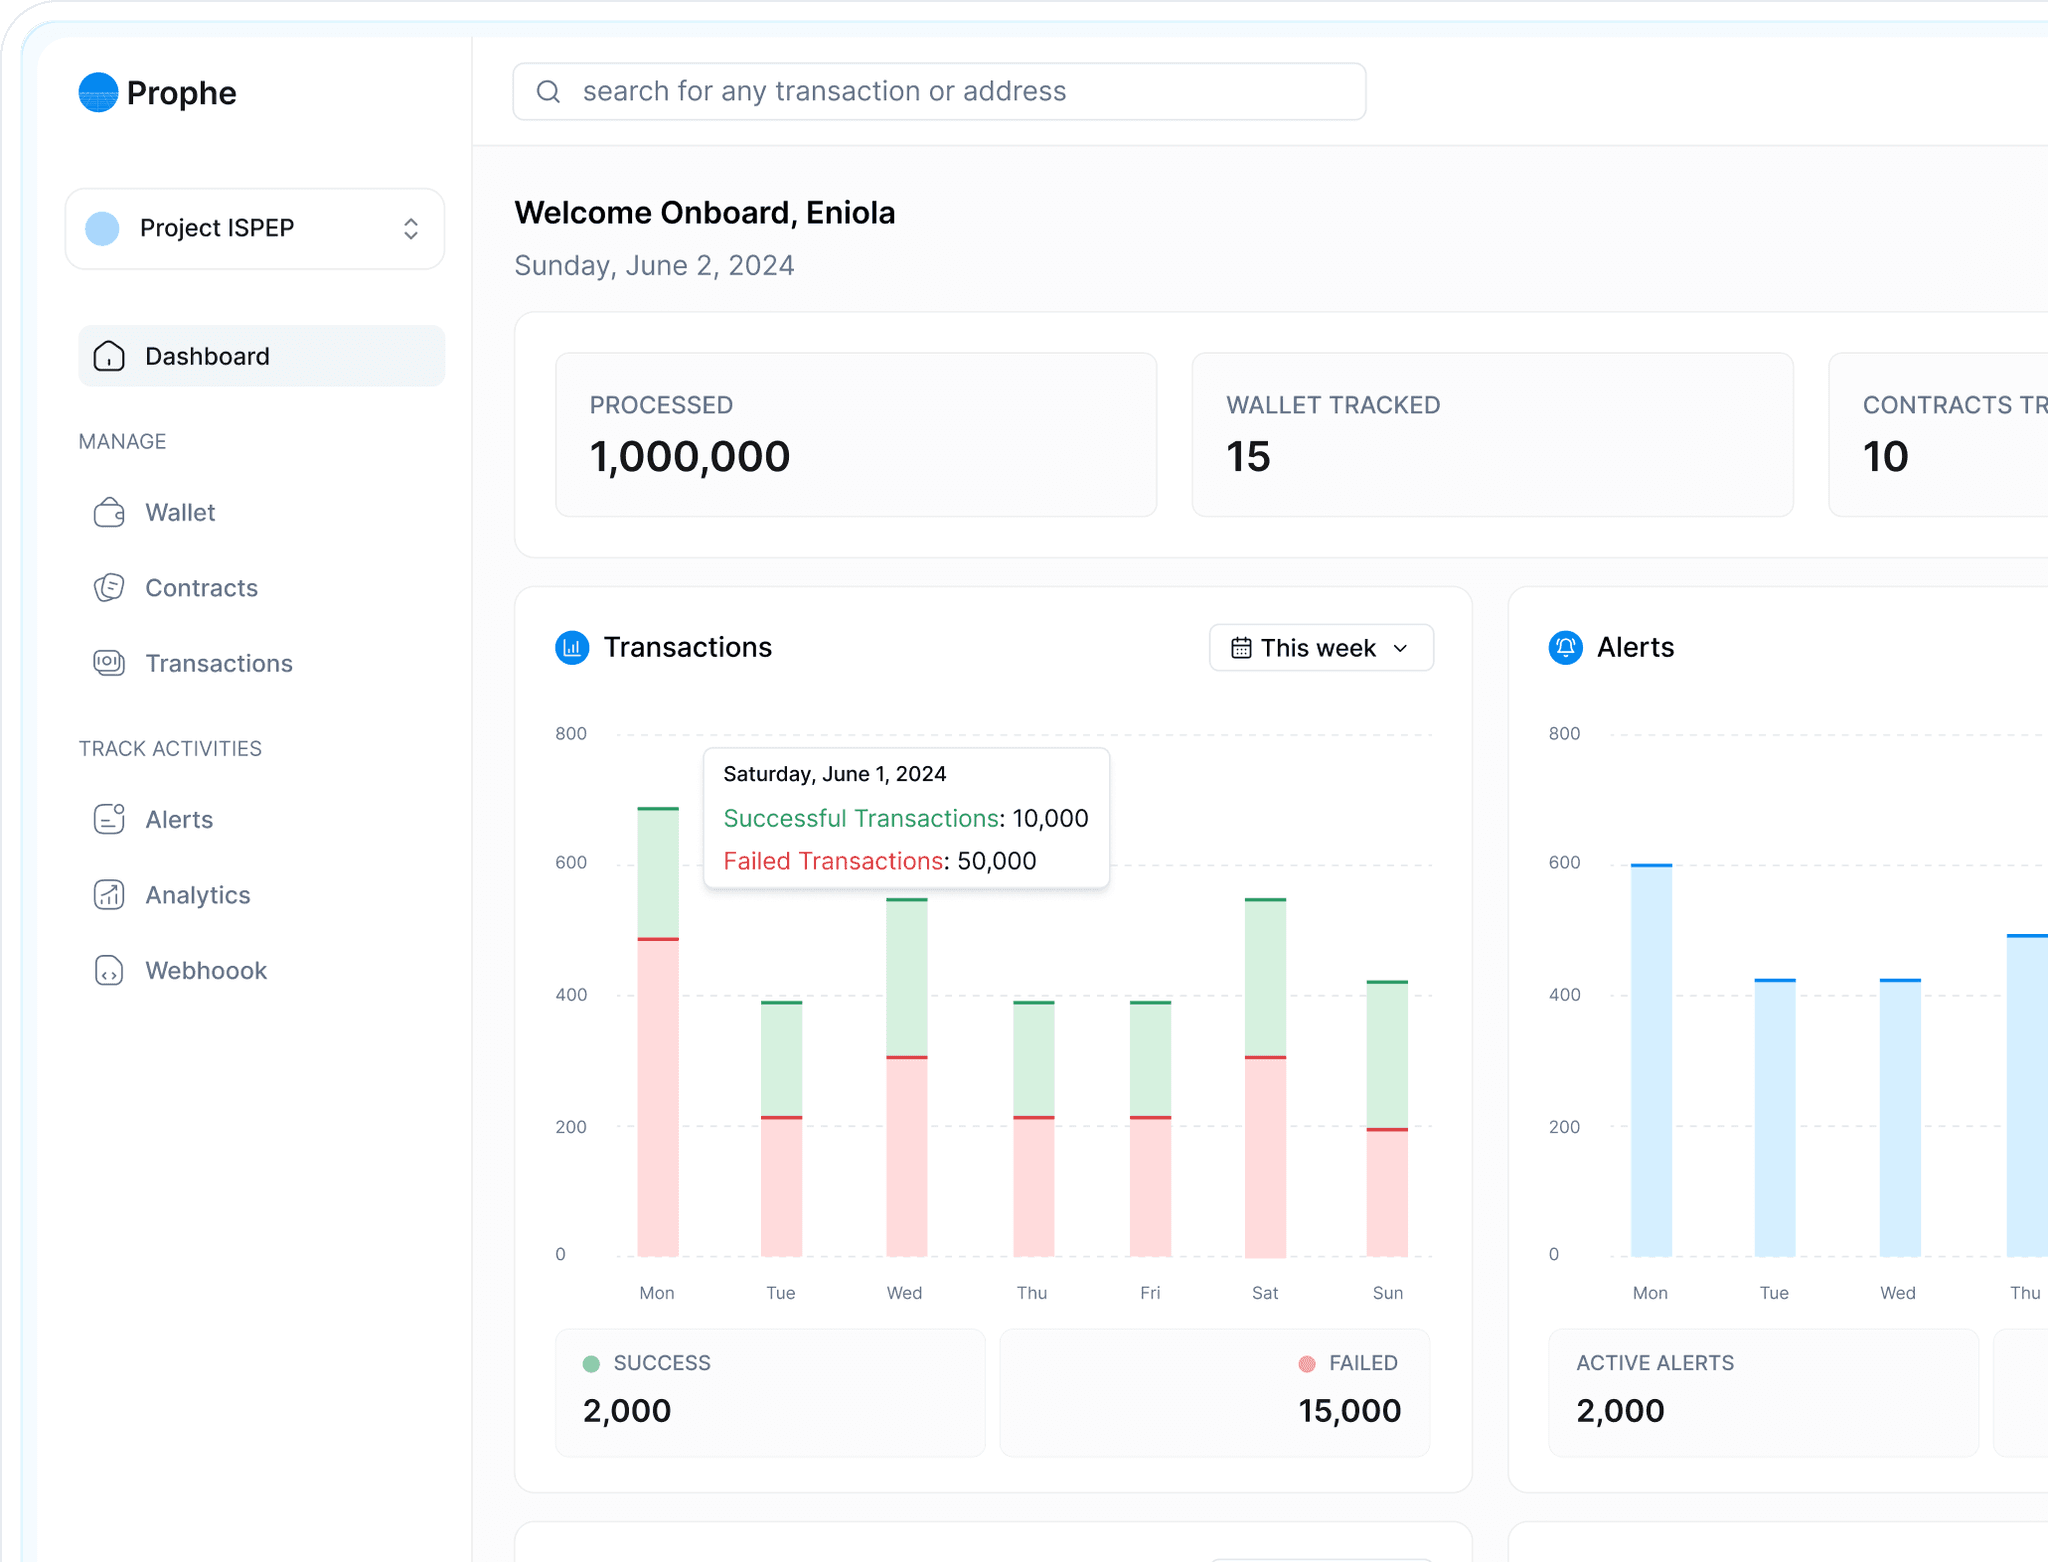2048x1562 pixels.
Task: Click the ACTIVE ALERTS 2,000 card
Action: pyautogui.click(x=1763, y=1393)
